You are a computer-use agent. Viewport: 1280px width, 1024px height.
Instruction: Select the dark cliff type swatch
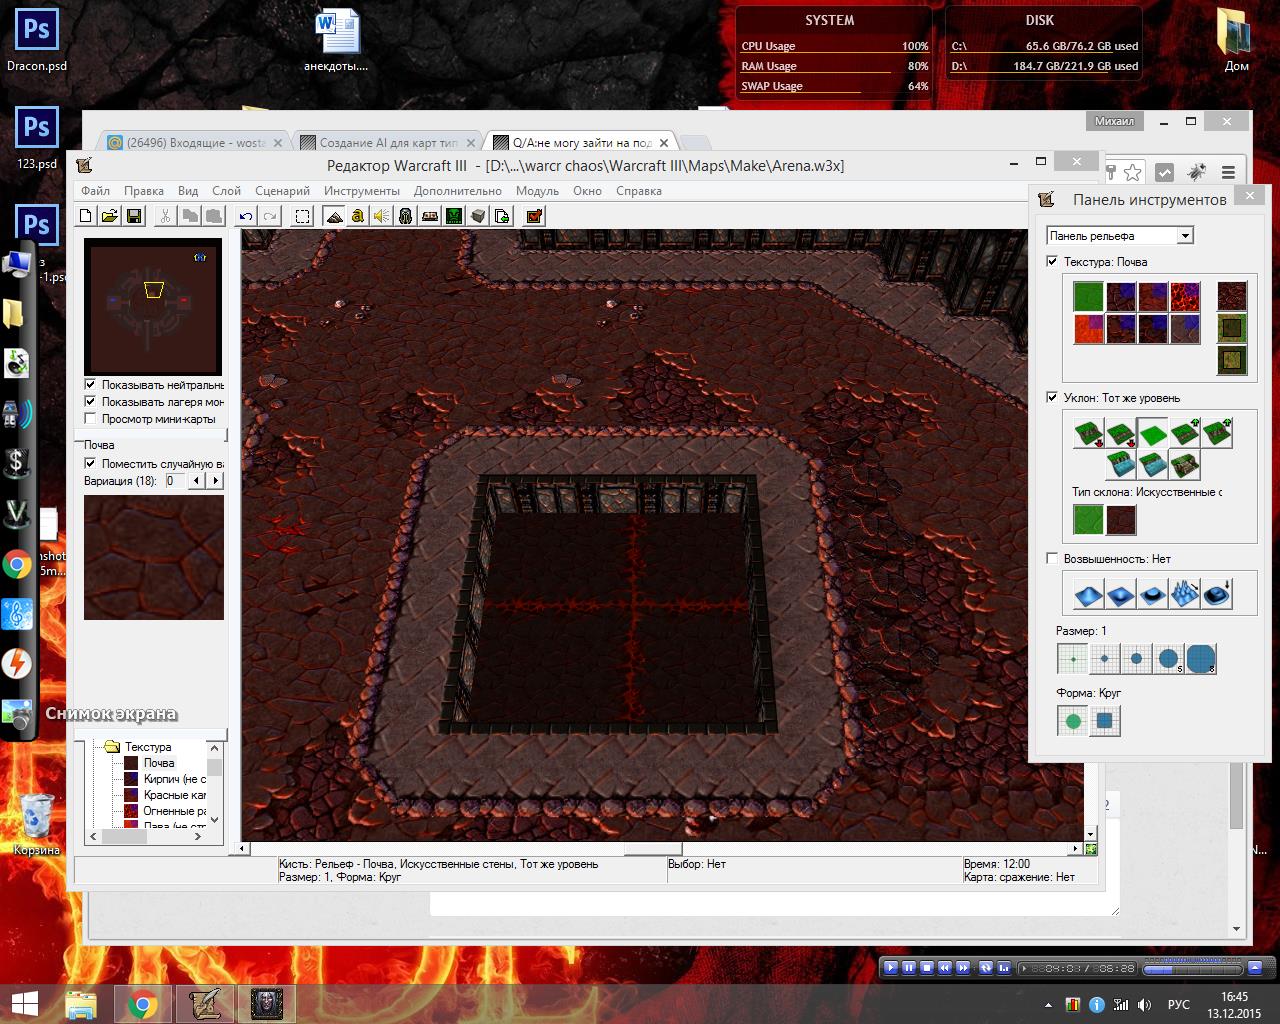click(x=1121, y=520)
